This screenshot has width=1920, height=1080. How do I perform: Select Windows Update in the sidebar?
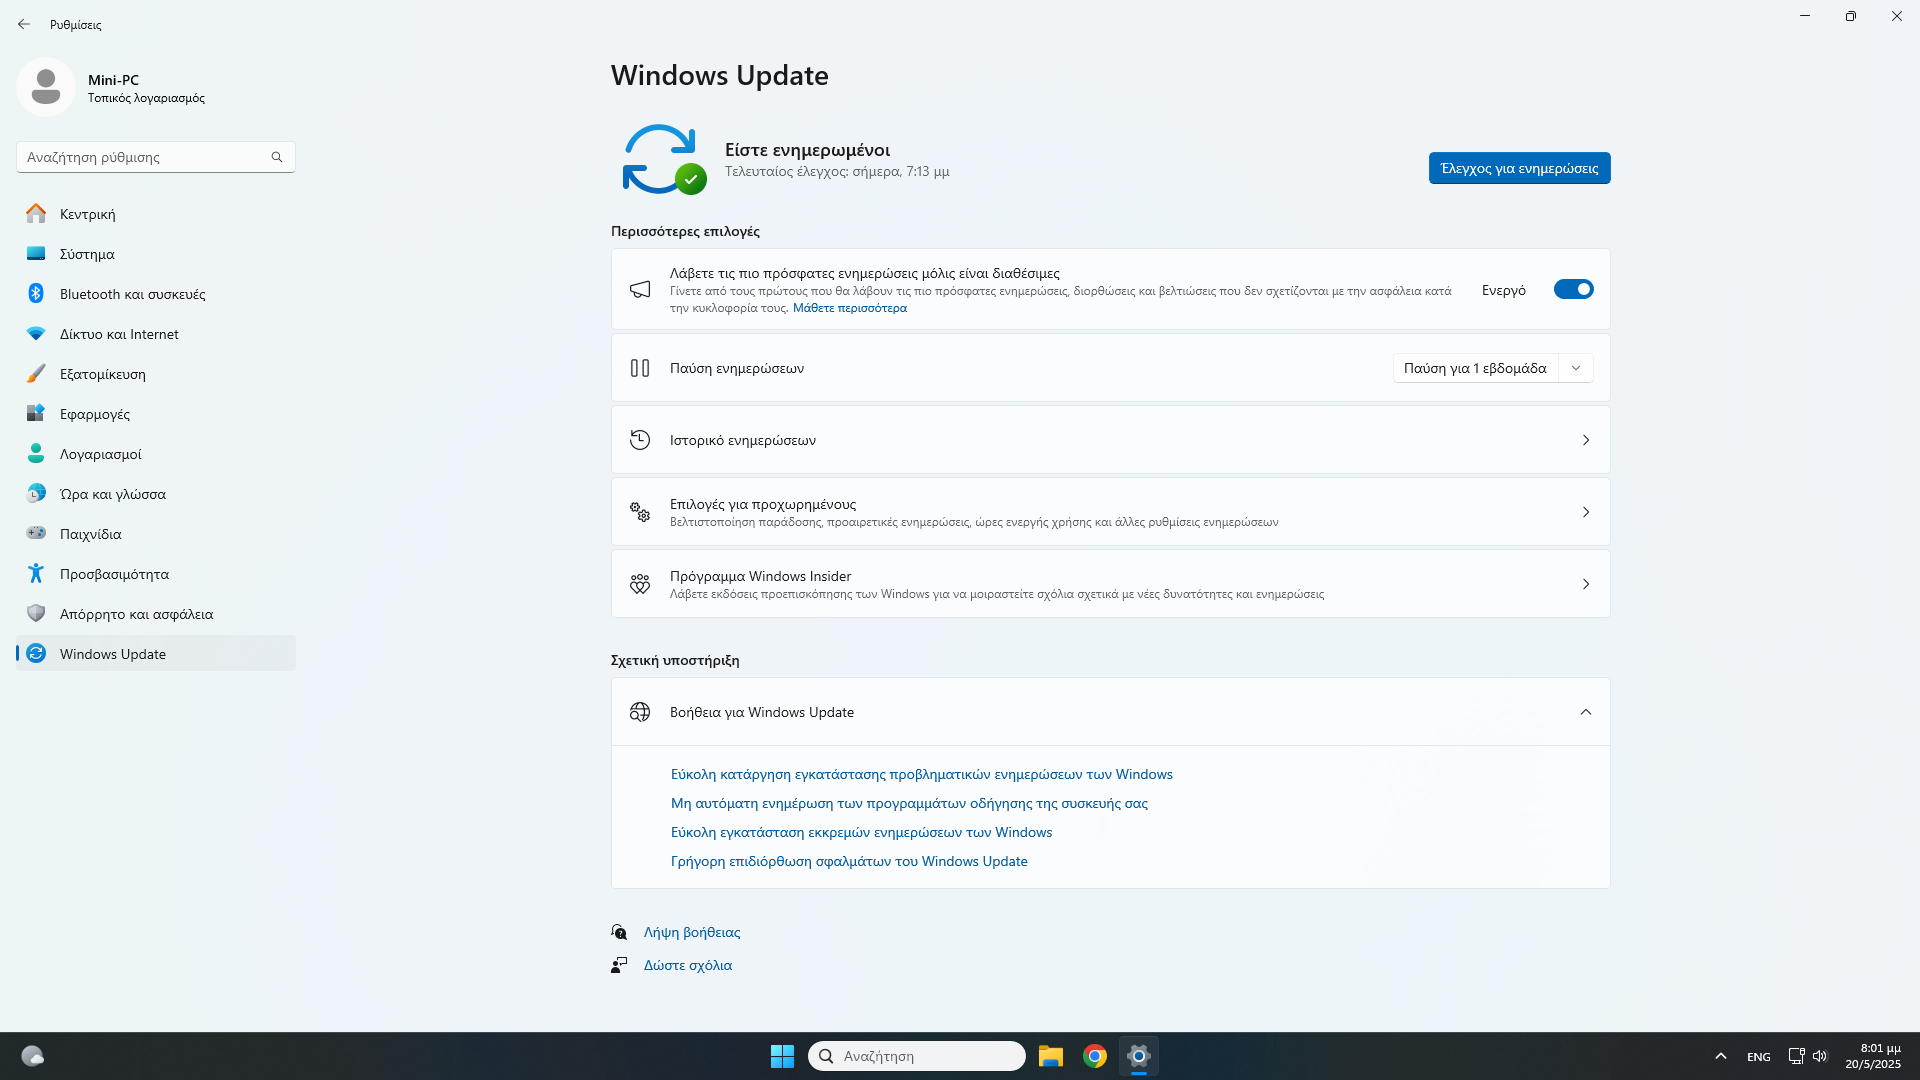click(156, 653)
